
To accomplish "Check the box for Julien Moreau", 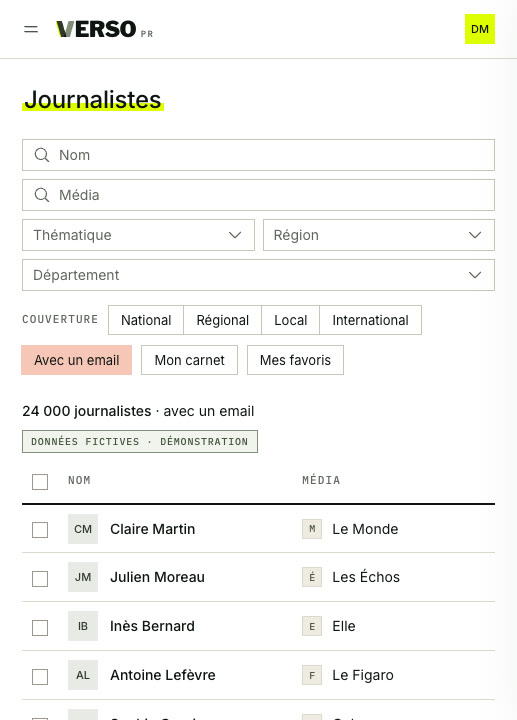I will [x=40, y=579].
